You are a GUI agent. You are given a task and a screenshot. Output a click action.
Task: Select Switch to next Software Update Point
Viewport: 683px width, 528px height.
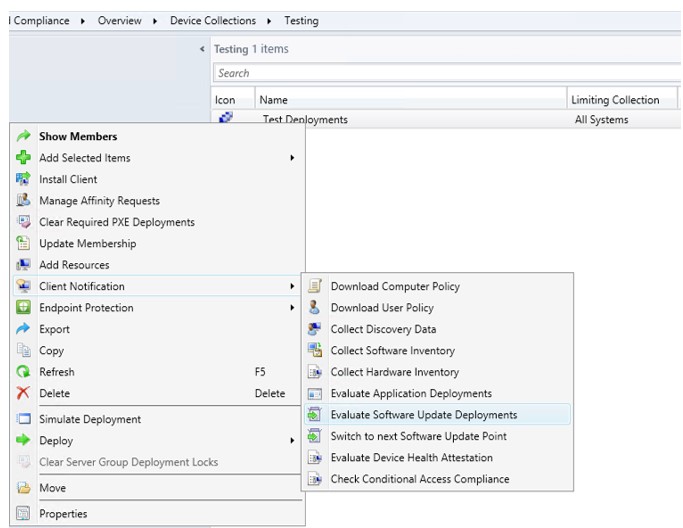[418, 436]
